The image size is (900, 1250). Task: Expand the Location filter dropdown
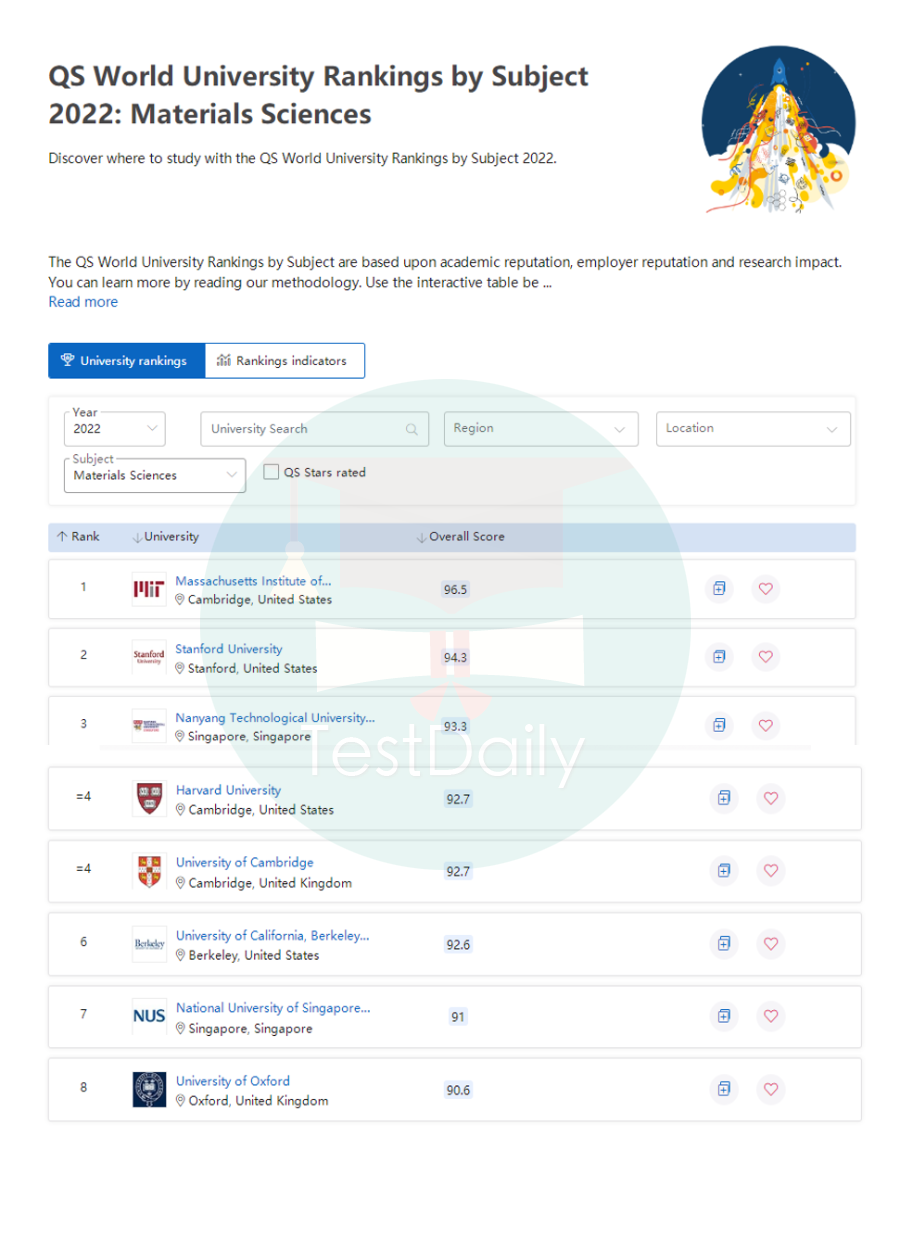click(753, 428)
